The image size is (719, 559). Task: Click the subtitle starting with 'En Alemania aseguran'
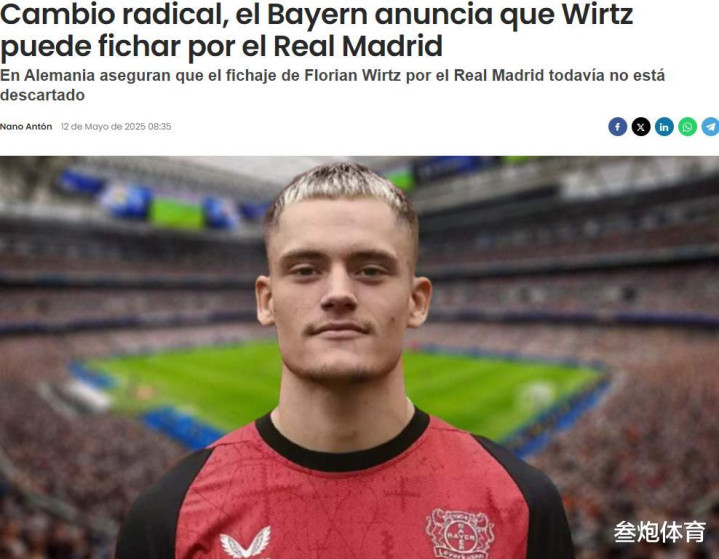tap(332, 85)
